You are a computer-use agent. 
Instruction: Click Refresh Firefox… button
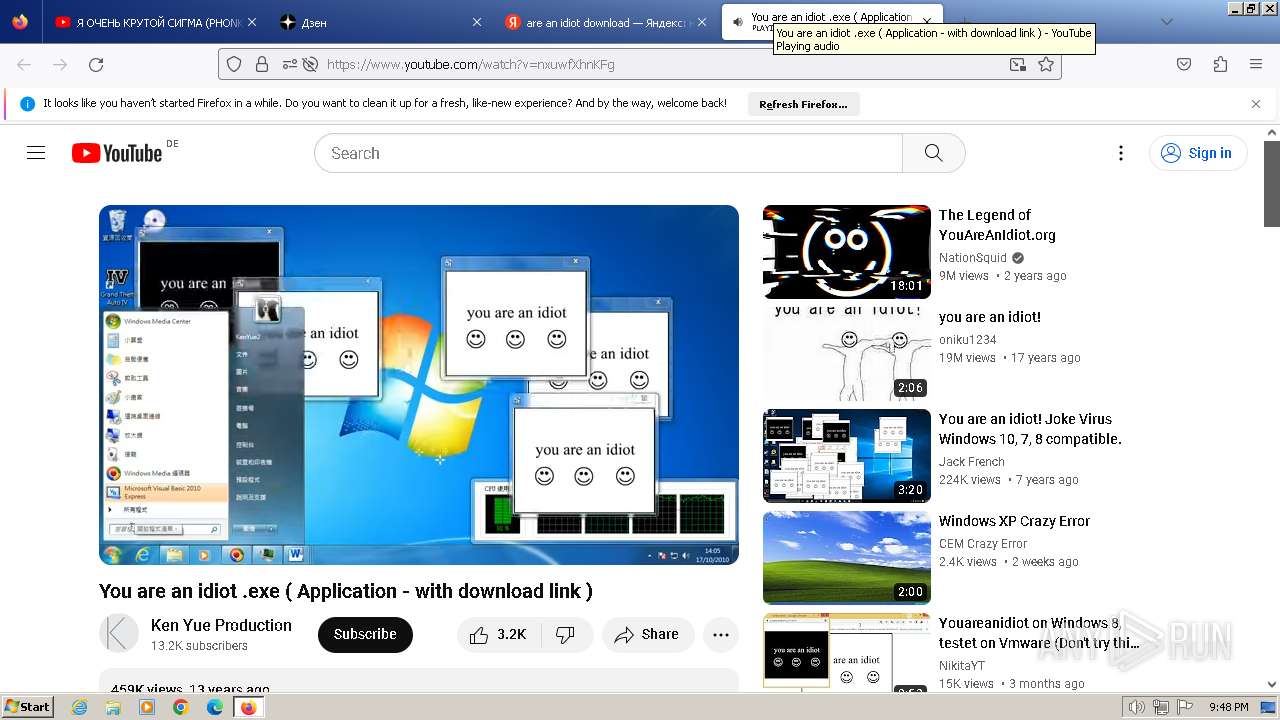point(803,104)
